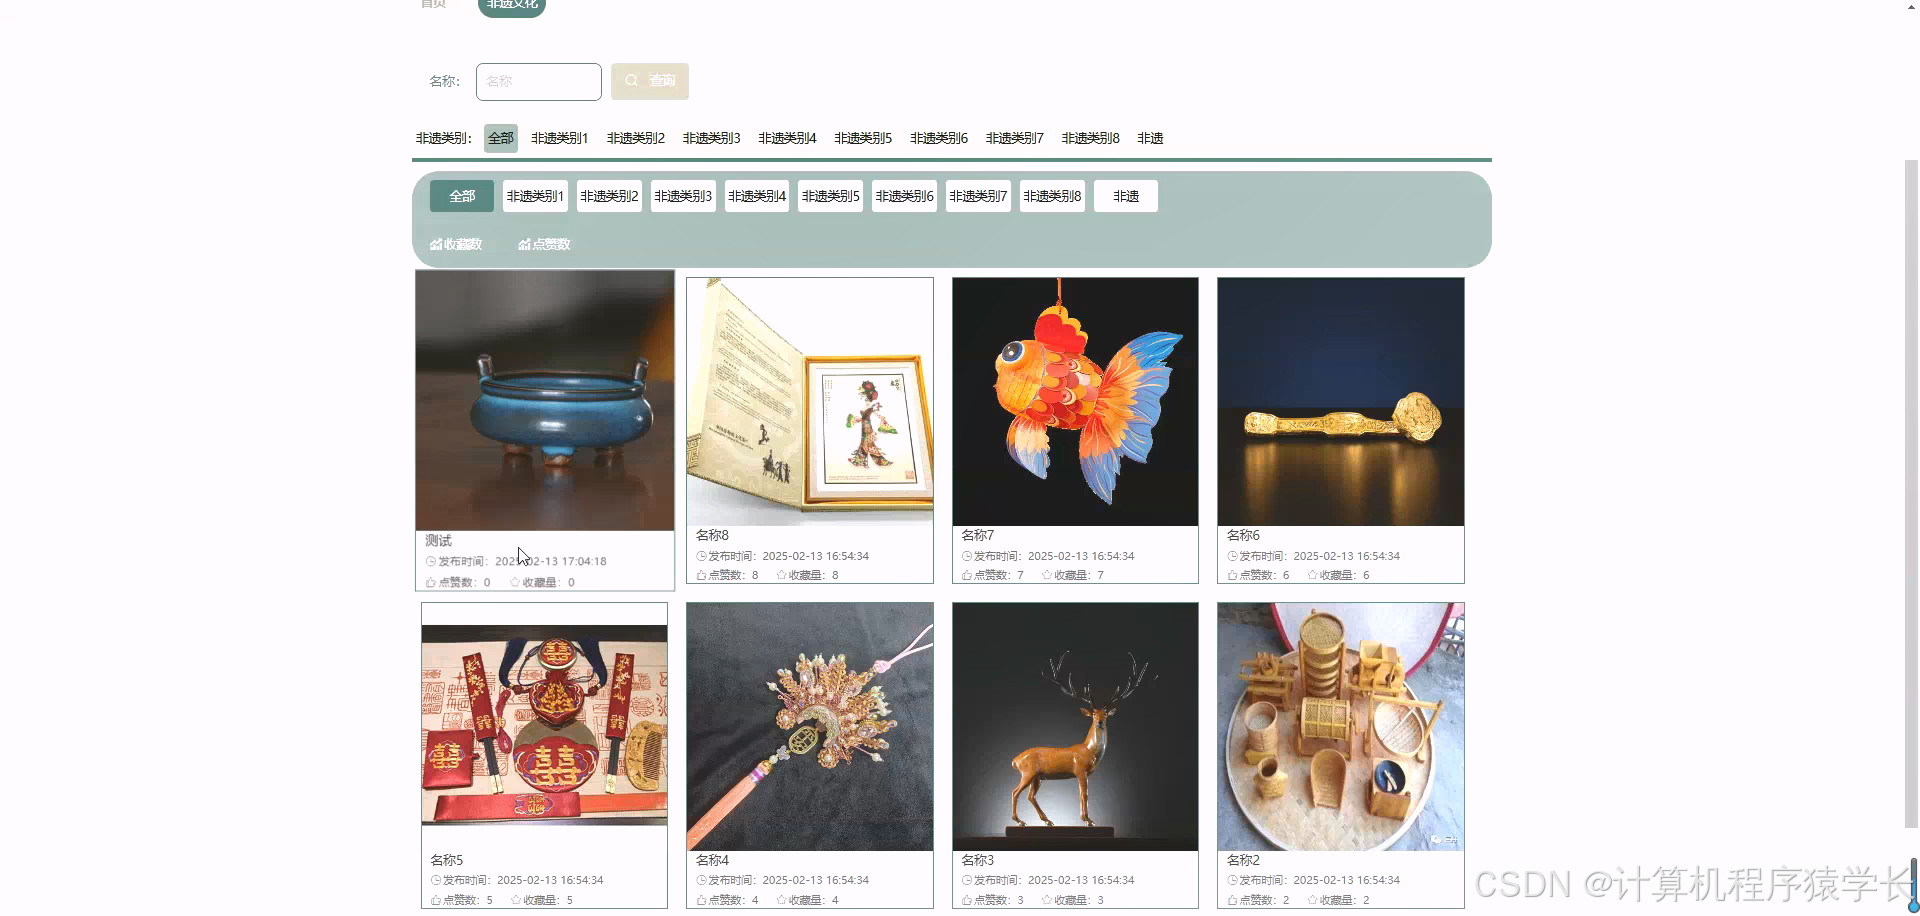This screenshot has width=1920, height=916.
Task: Click white 非遗类别3 button in green panel
Action: [683, 196]
